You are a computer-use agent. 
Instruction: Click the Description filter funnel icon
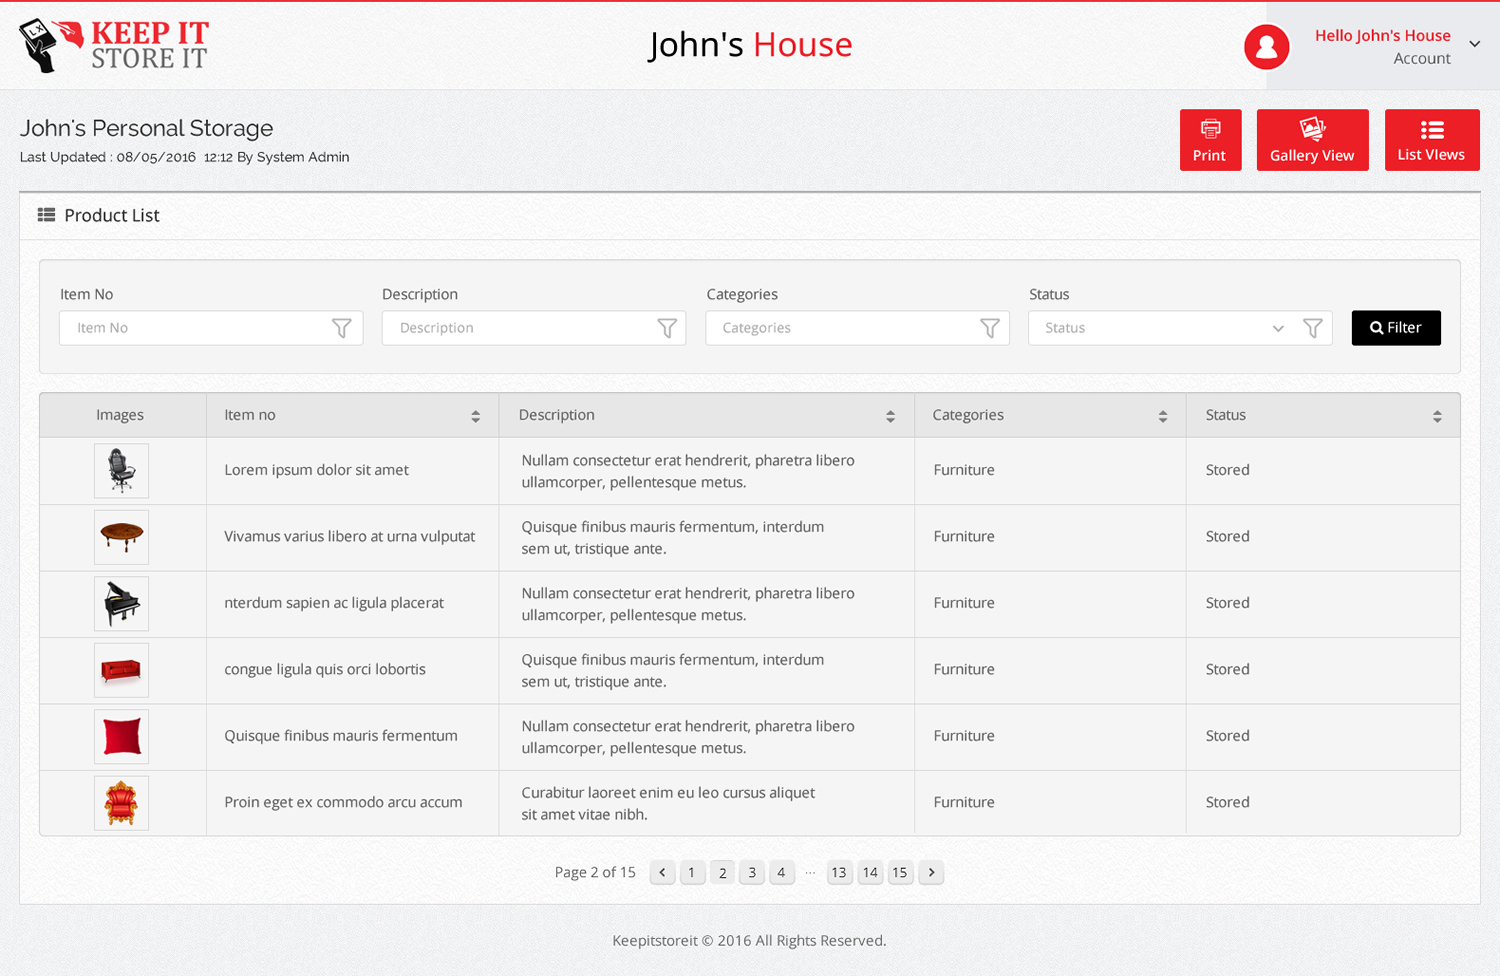click(x=667, y=328)
